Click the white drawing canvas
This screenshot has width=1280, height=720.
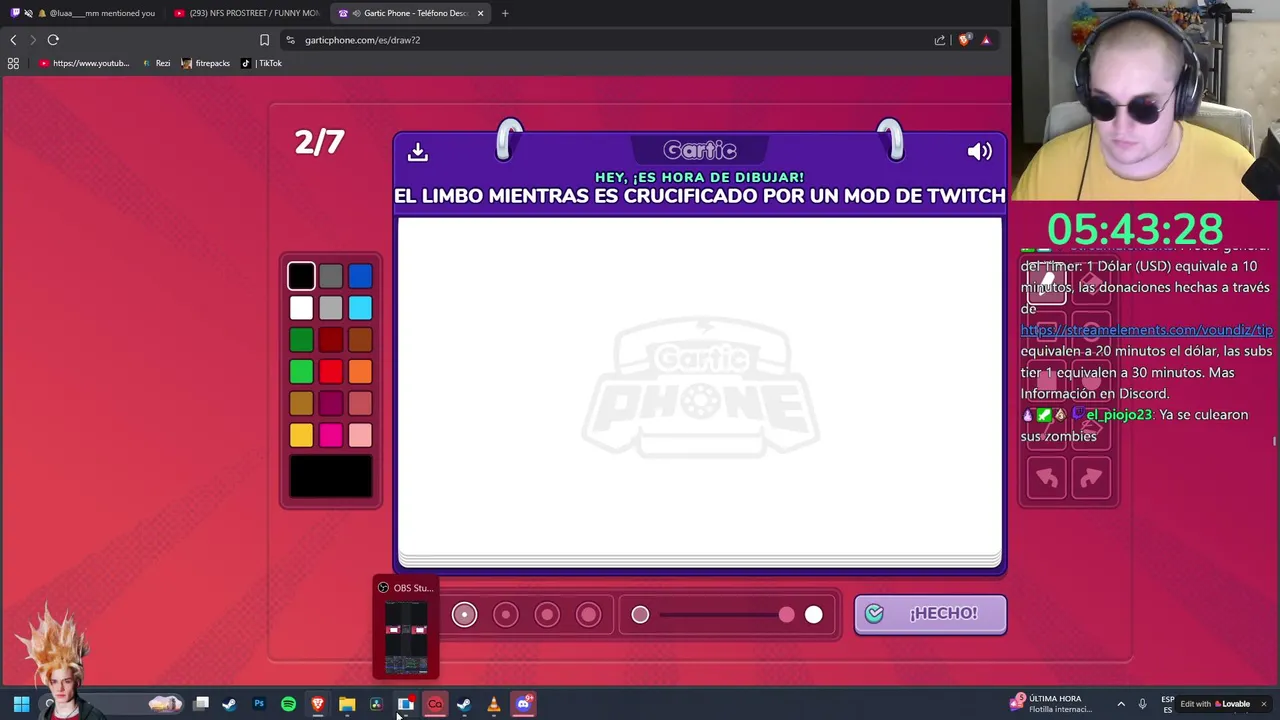[x=700, y=385]
